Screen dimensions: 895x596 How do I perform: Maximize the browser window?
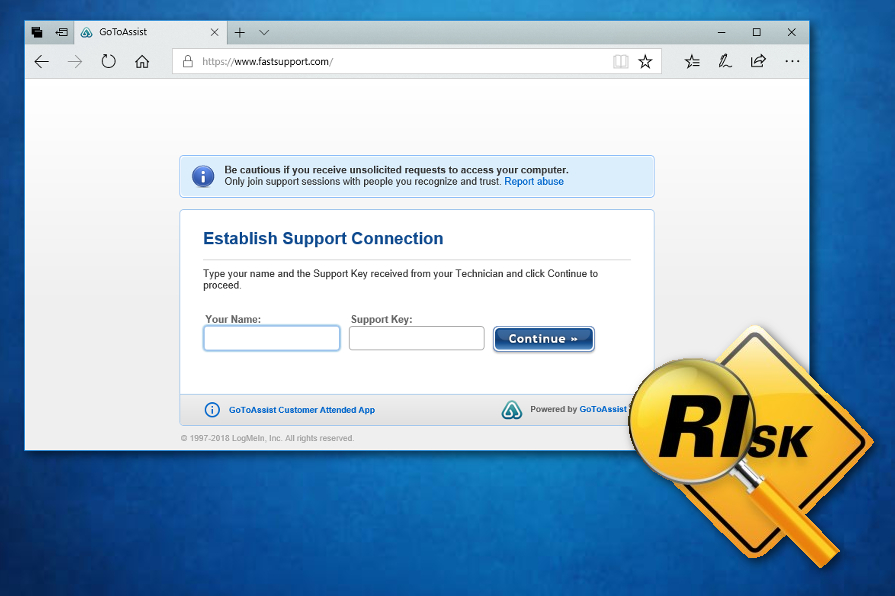coord(757,33)
